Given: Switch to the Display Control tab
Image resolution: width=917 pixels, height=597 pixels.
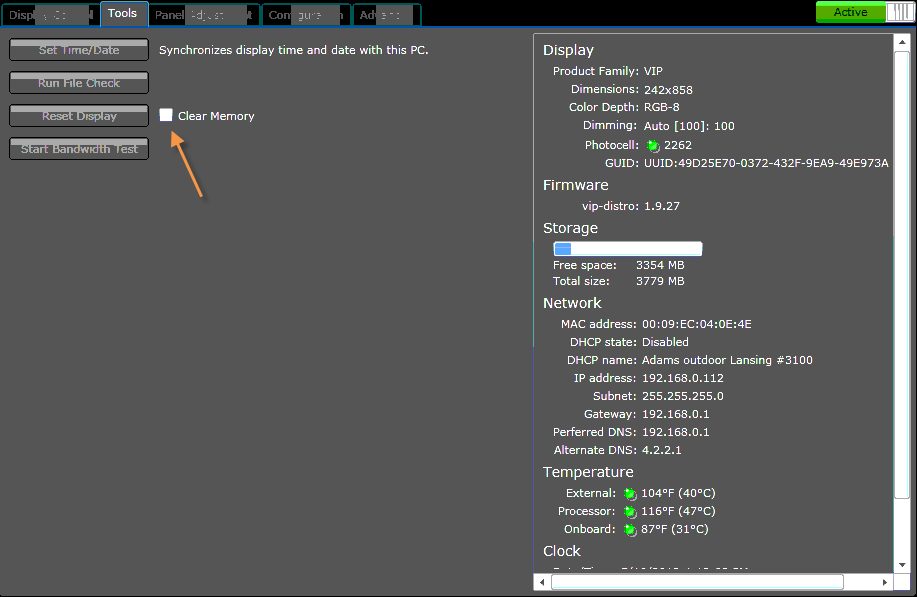Looking at the screenshot, I should click(50, 15).
